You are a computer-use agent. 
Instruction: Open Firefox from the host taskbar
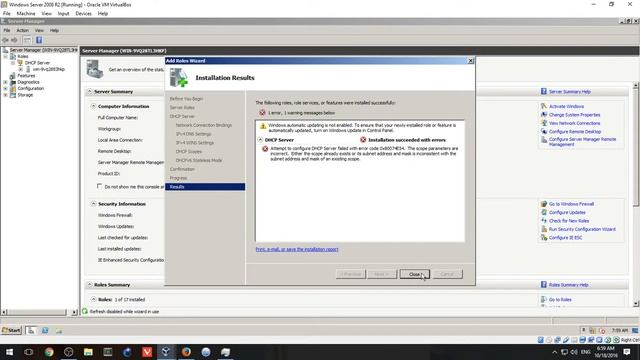(186, 352)
